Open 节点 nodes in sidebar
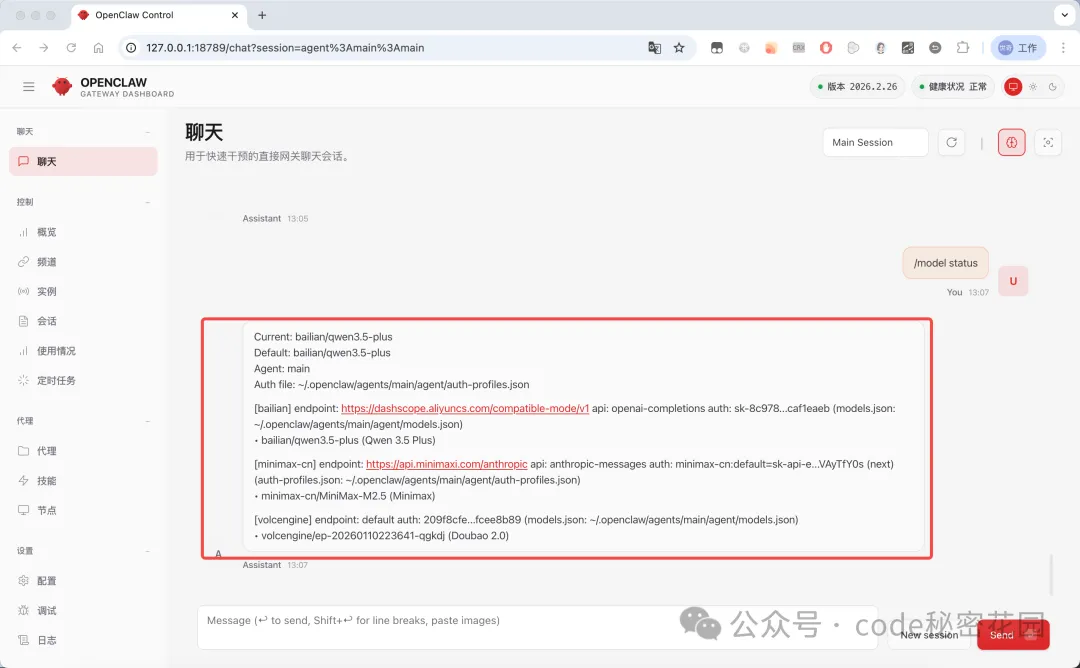This screenshot has width=1080, height=668. tap(83, 510)
